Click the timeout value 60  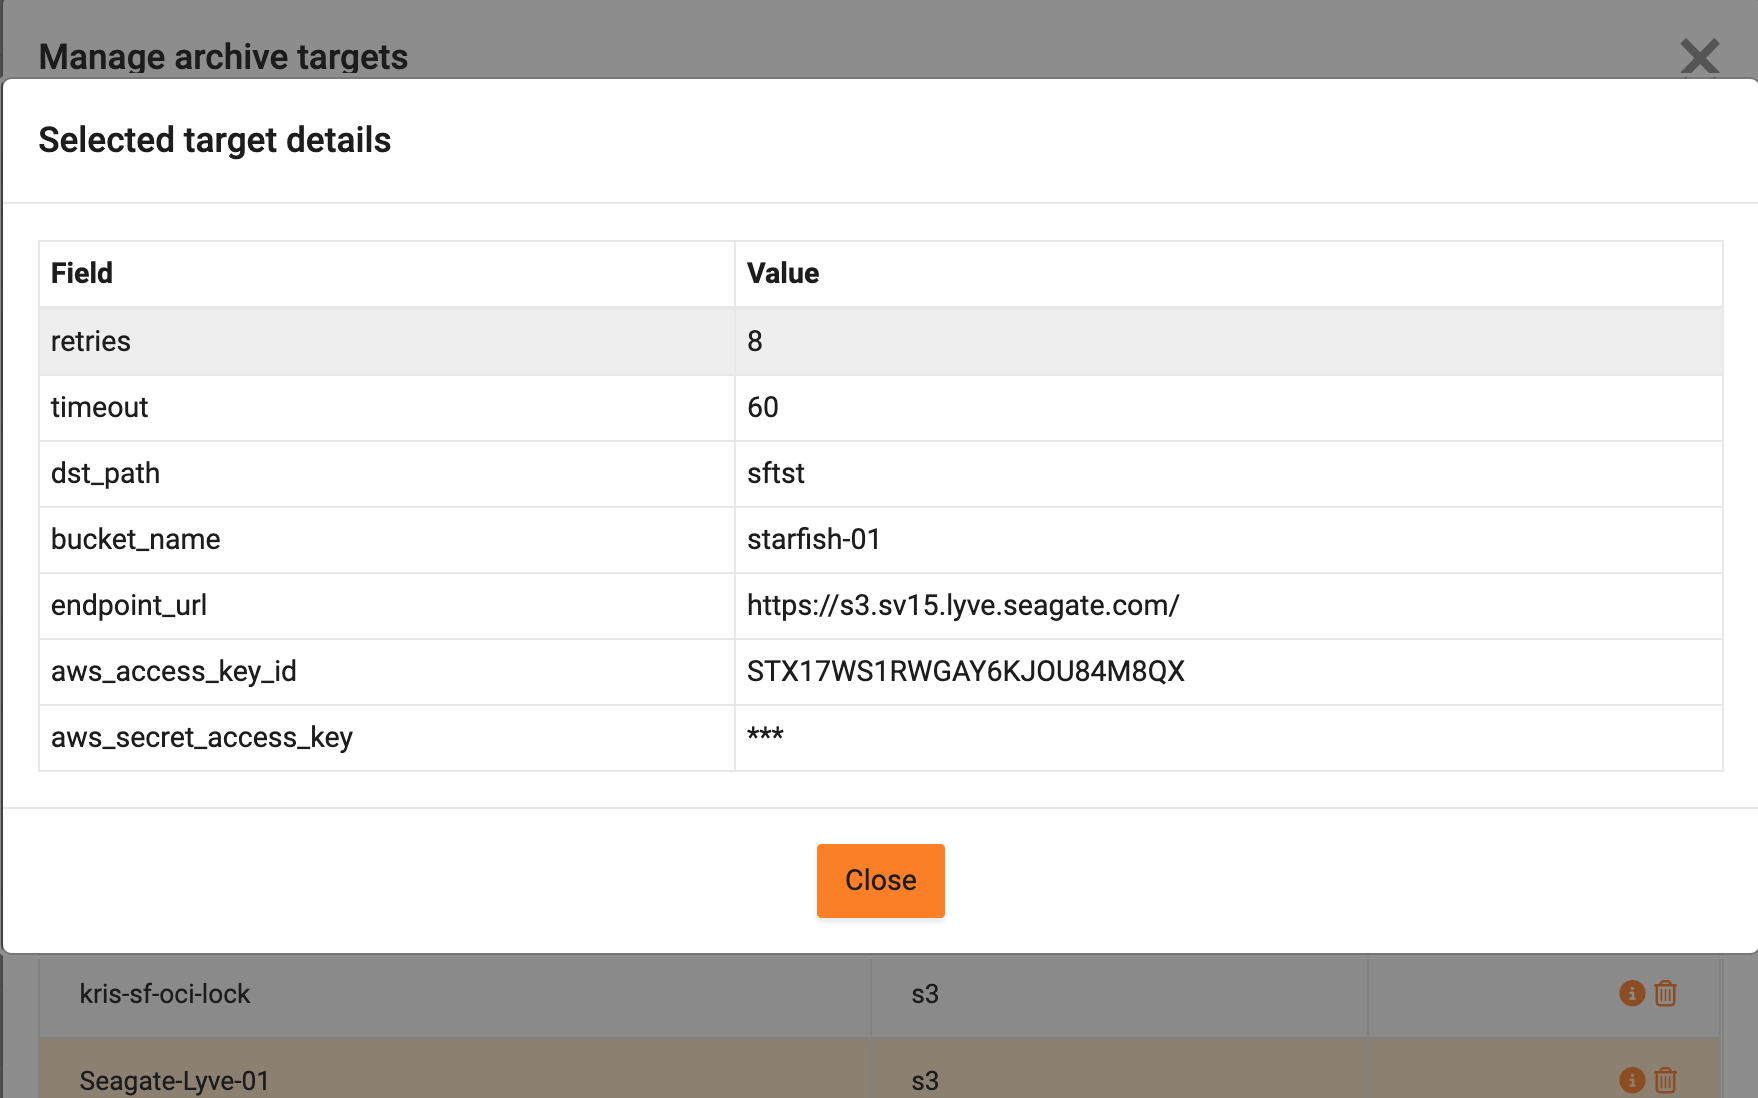763,407
